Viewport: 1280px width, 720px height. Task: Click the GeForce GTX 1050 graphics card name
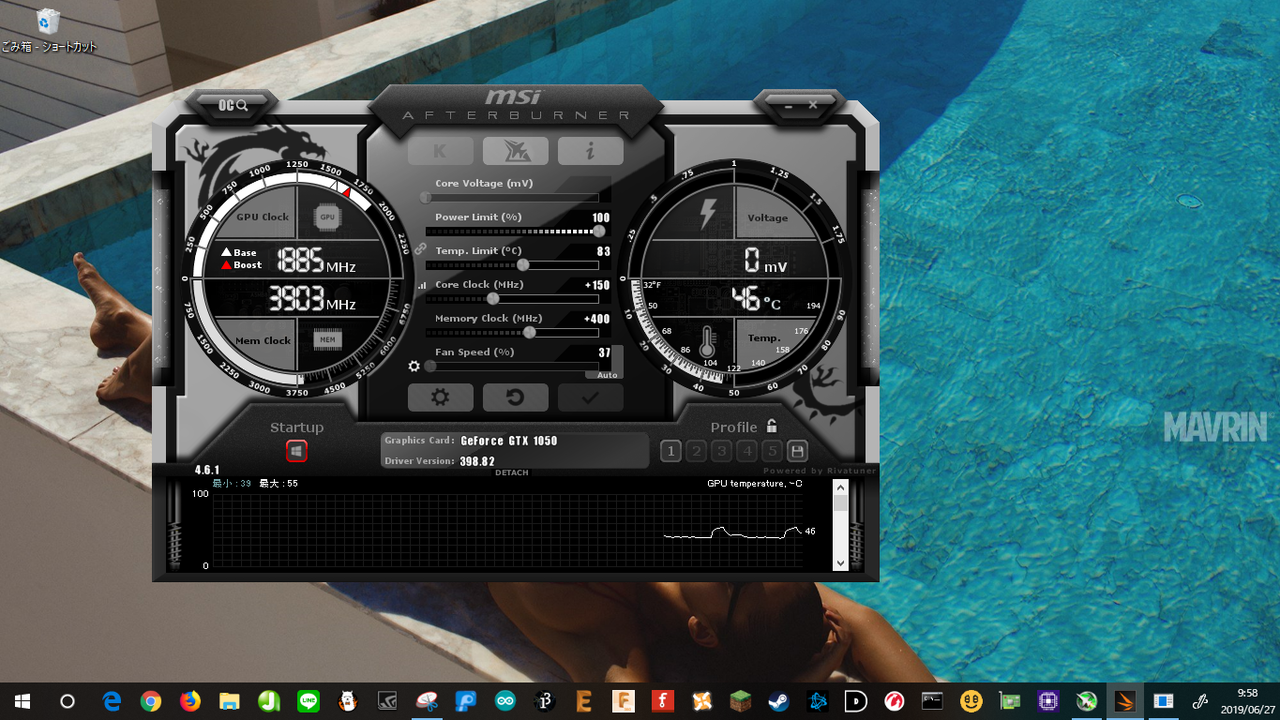click(x=509, y=441)
